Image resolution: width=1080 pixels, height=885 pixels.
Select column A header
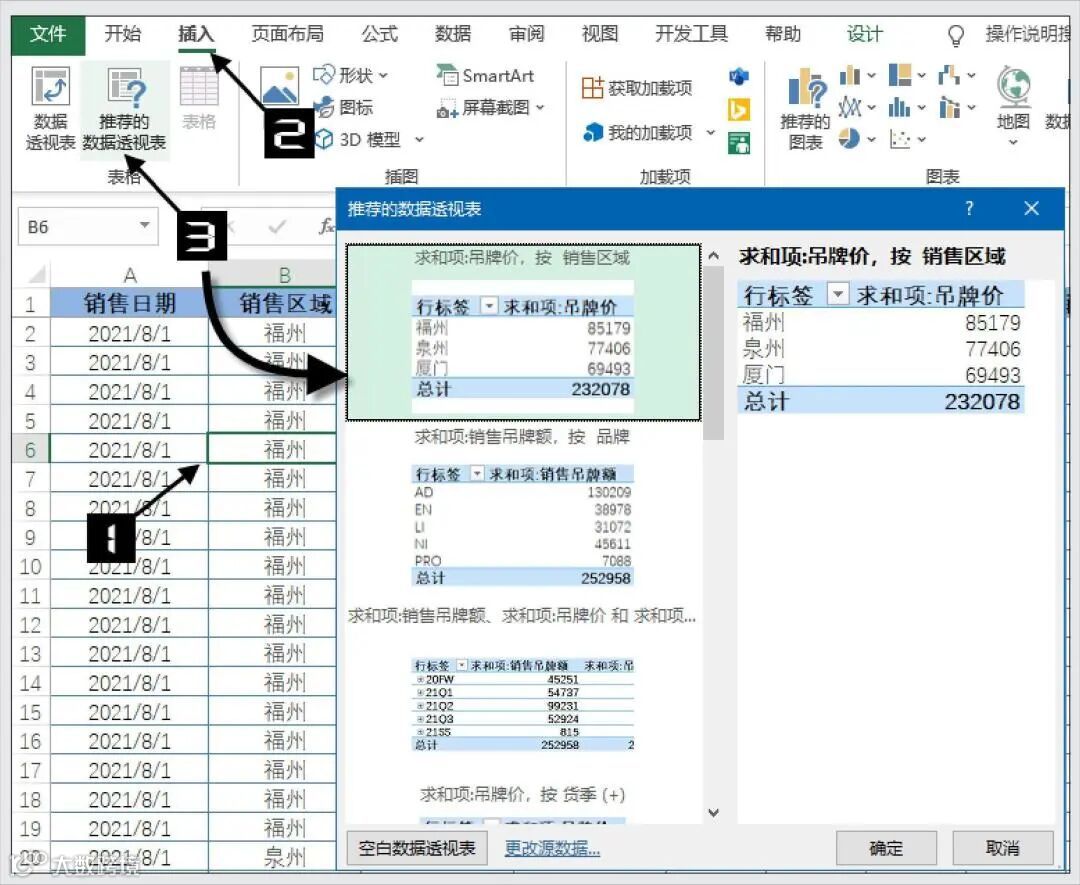(x=129, y=275)
